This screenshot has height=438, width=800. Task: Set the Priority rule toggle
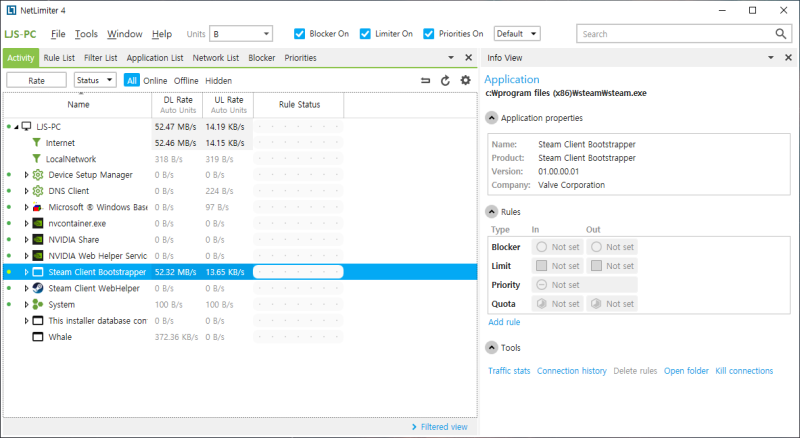tap(542, 285)
